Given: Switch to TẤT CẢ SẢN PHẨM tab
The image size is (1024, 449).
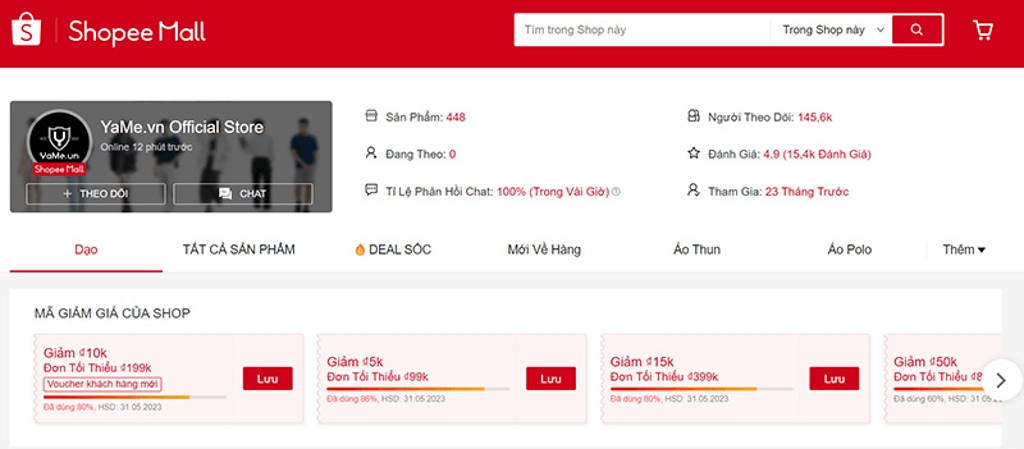Looking at the screenshot, I should pos(239,249).
